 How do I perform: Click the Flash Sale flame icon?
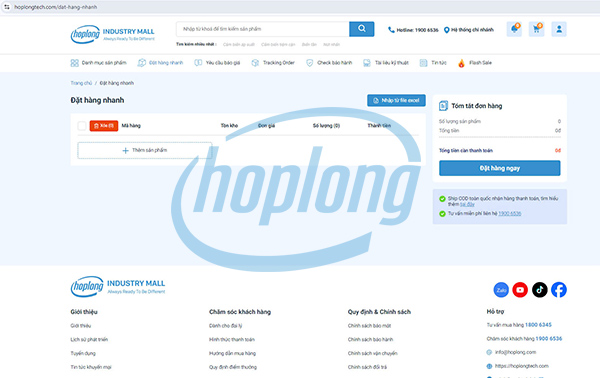coord(461,63)
